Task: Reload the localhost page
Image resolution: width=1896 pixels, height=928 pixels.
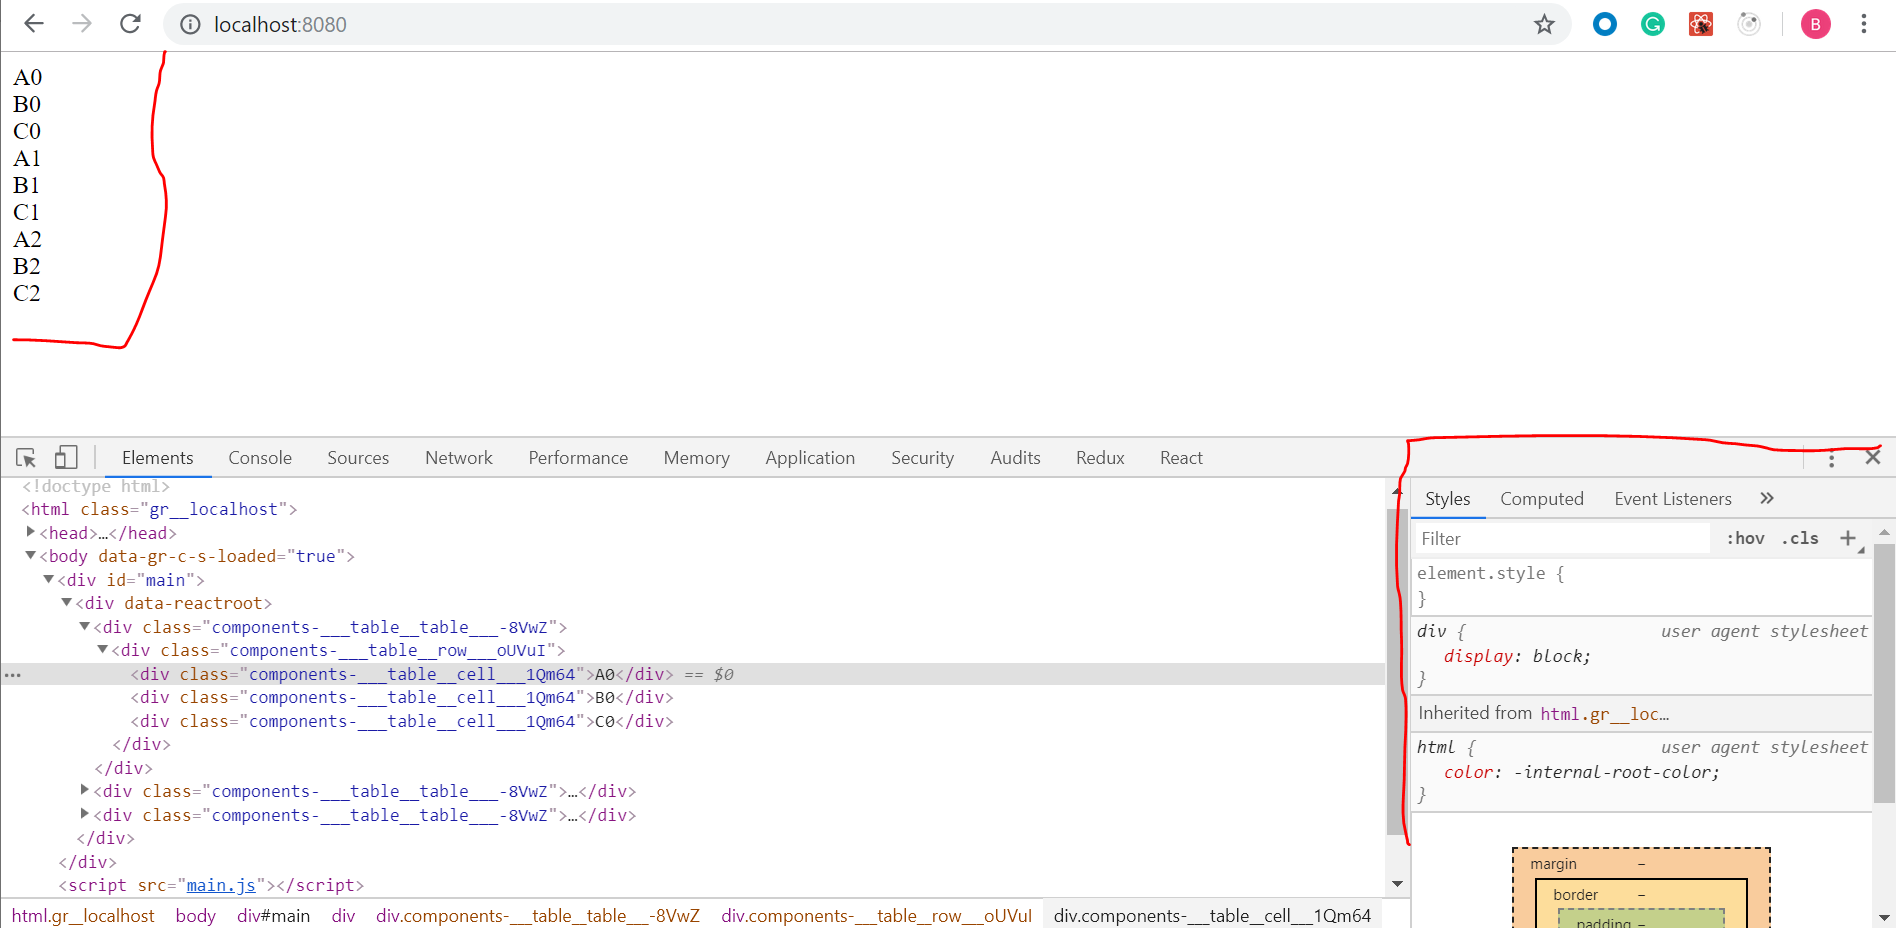Action: (130, 24)
